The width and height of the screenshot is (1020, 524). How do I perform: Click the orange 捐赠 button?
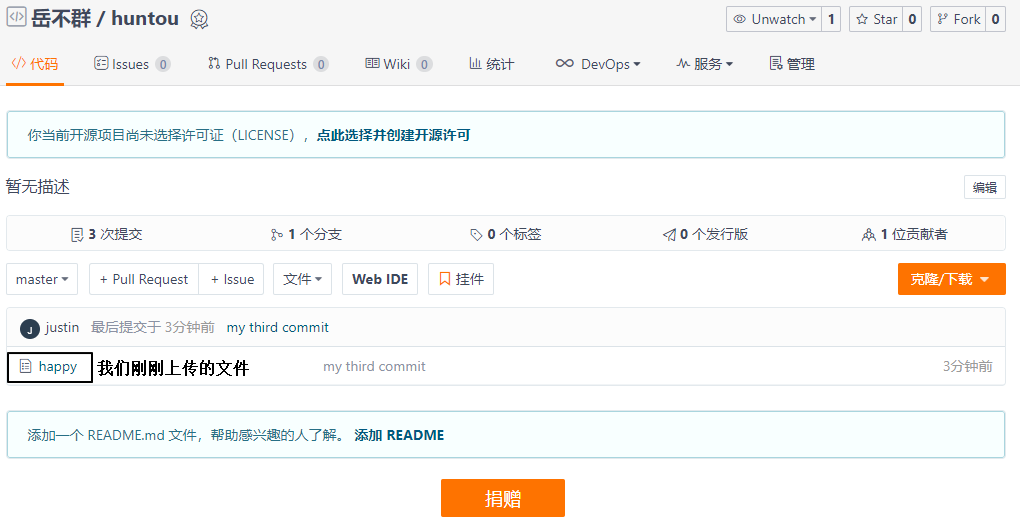502,498
